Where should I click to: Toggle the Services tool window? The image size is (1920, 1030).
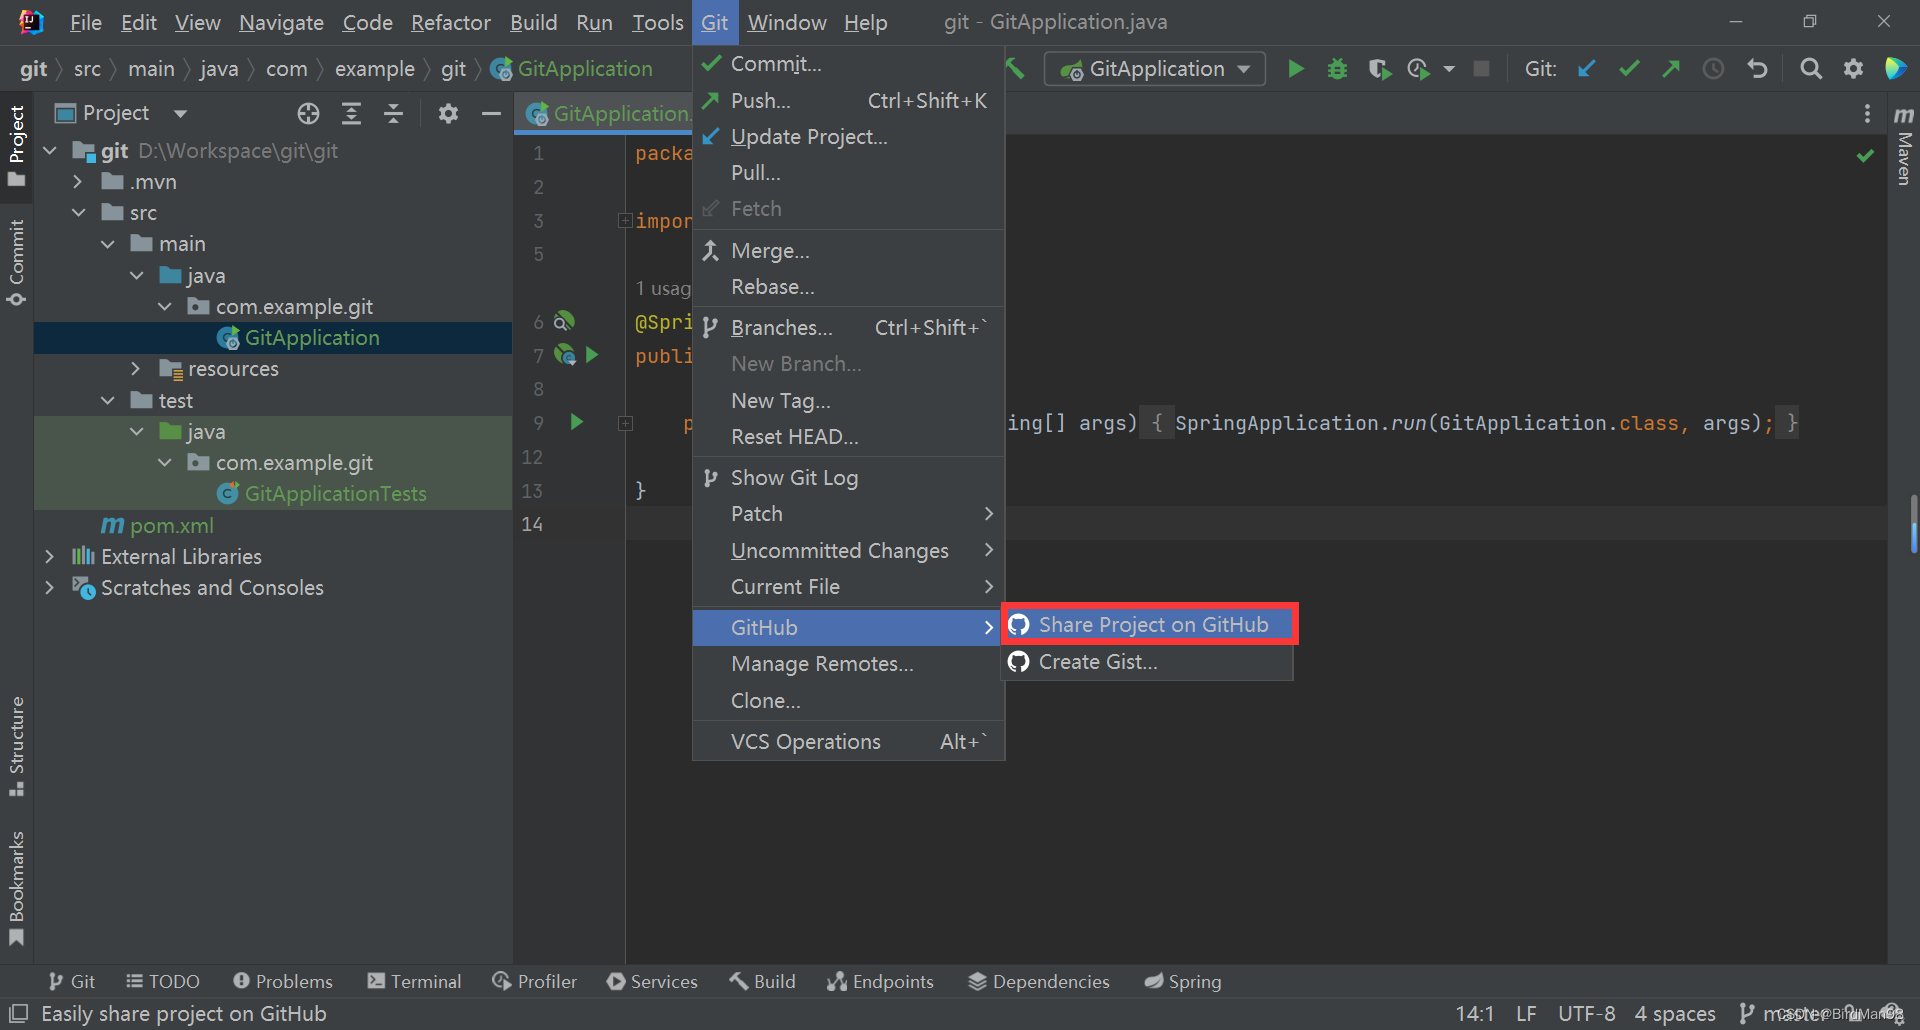pyautogui.click(x=652, y=982)
